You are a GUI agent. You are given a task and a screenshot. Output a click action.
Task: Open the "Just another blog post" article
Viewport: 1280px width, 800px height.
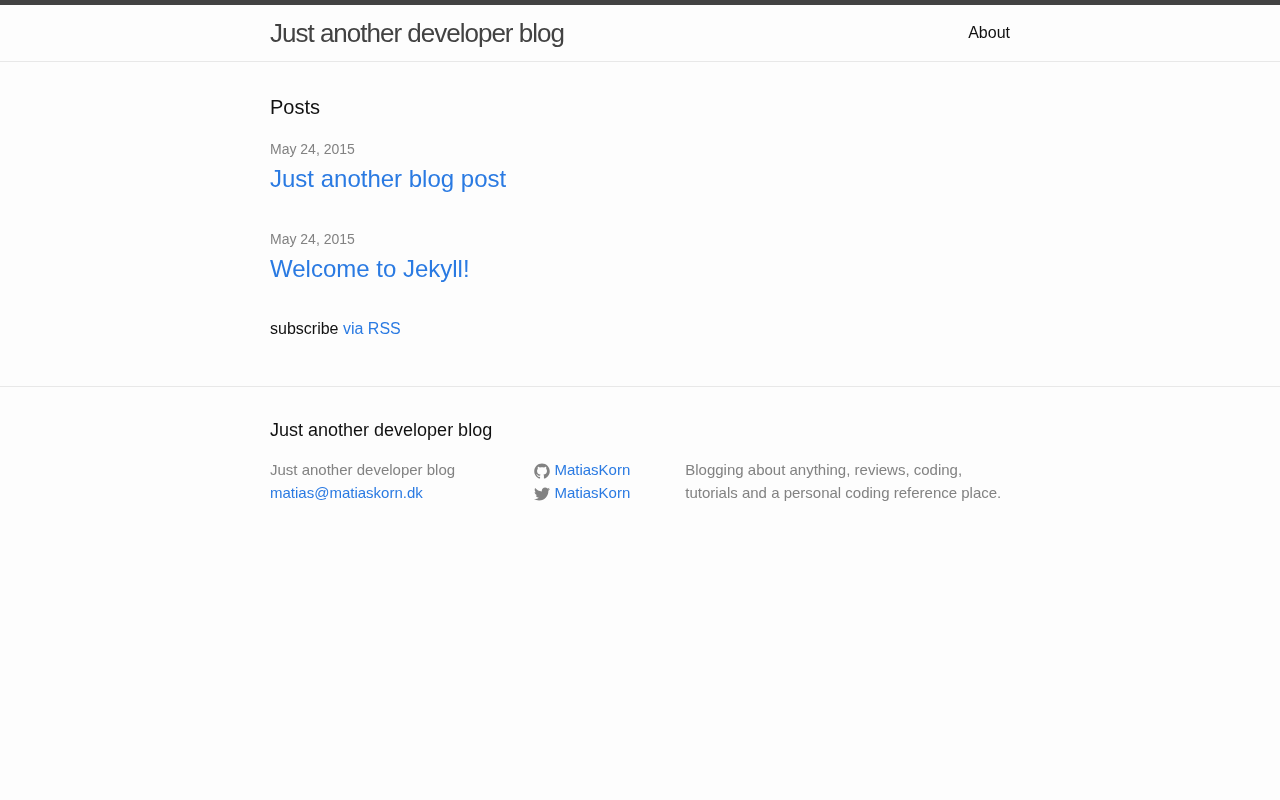pyautogui.click(x=388, y=179)
